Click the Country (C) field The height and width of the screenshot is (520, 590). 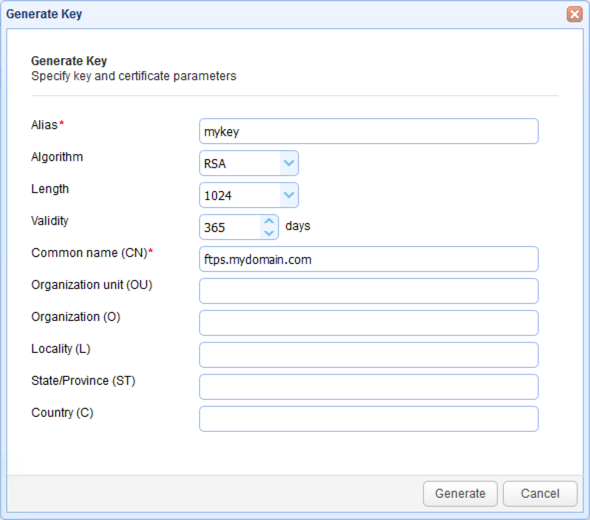369,419
